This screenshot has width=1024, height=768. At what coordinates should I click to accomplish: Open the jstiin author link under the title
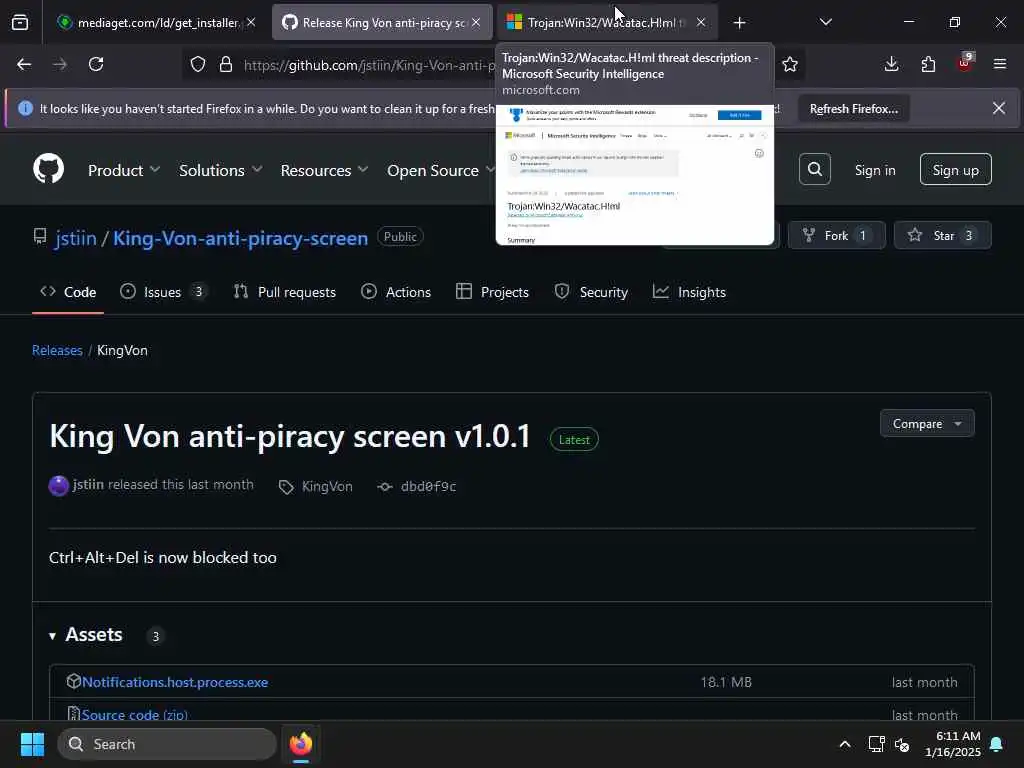pos(88,485)
